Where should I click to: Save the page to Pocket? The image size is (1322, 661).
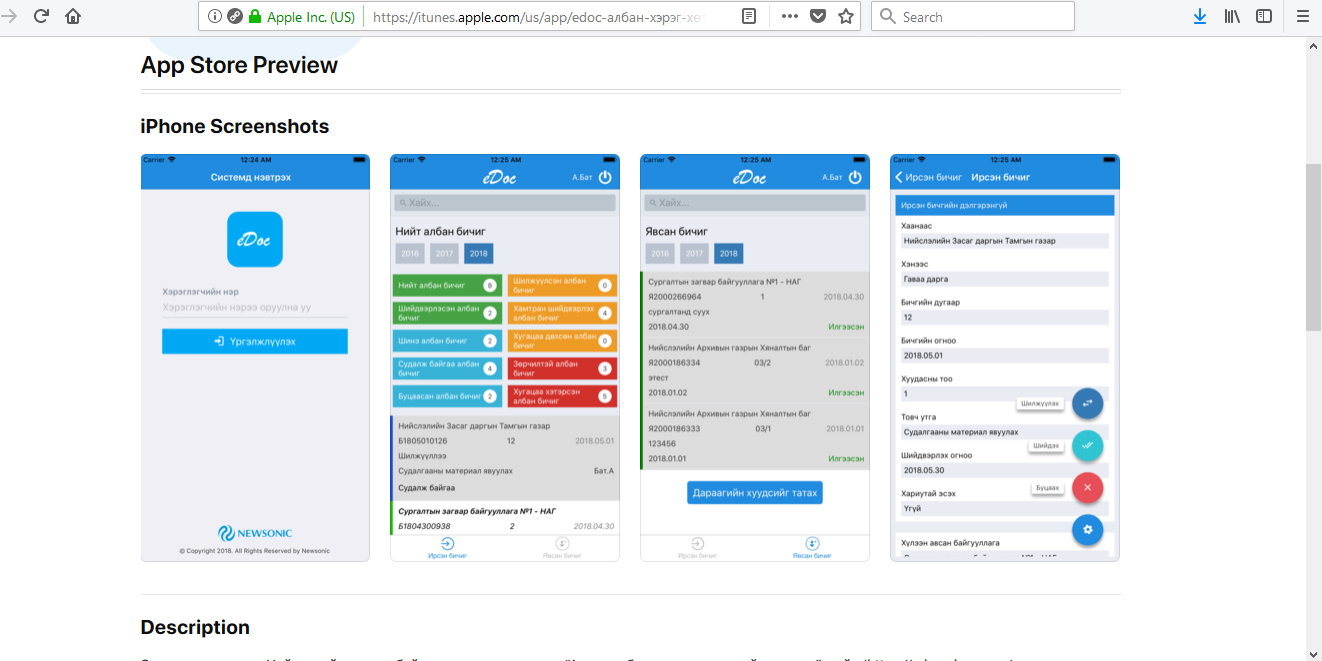(818, 17)
